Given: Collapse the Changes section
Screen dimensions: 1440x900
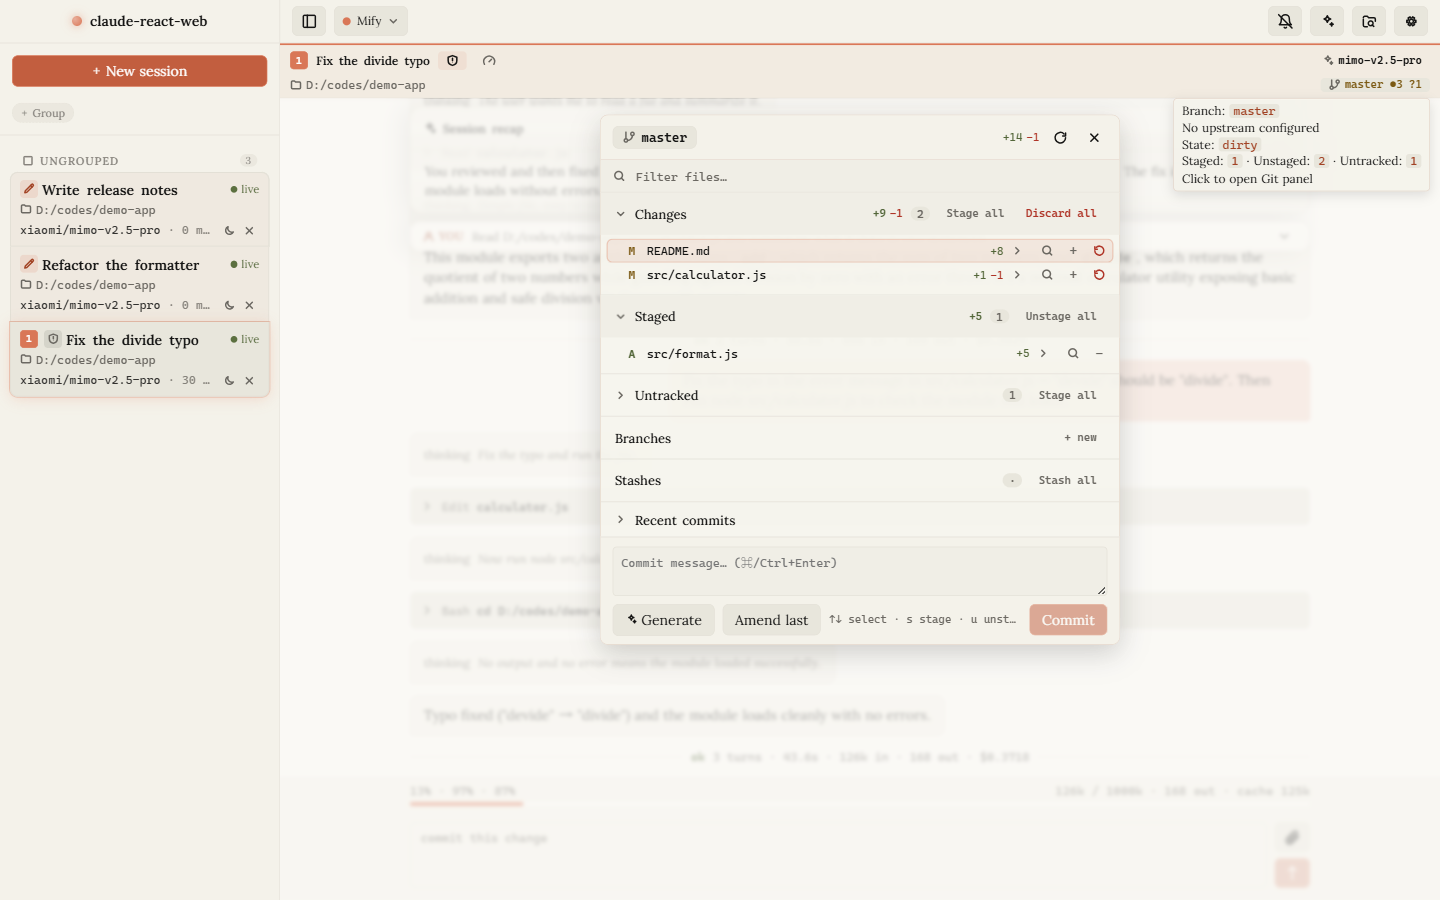Looking at the screenshot, I should (621, 214).
